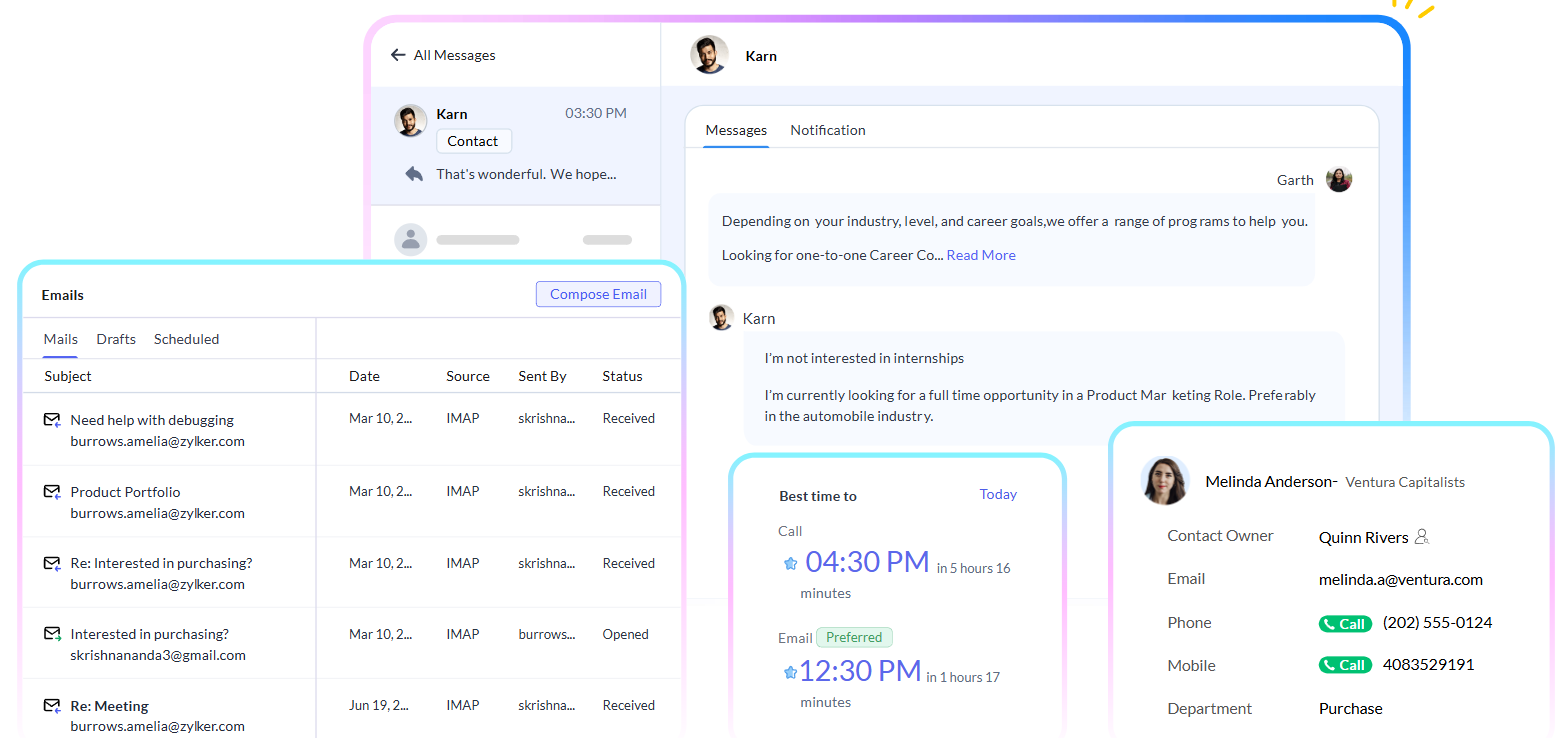Click skrishnananda3@gmail.com address
Image resolution: width=1566 pixels, height=738 pixels.
tap(158, 655)
